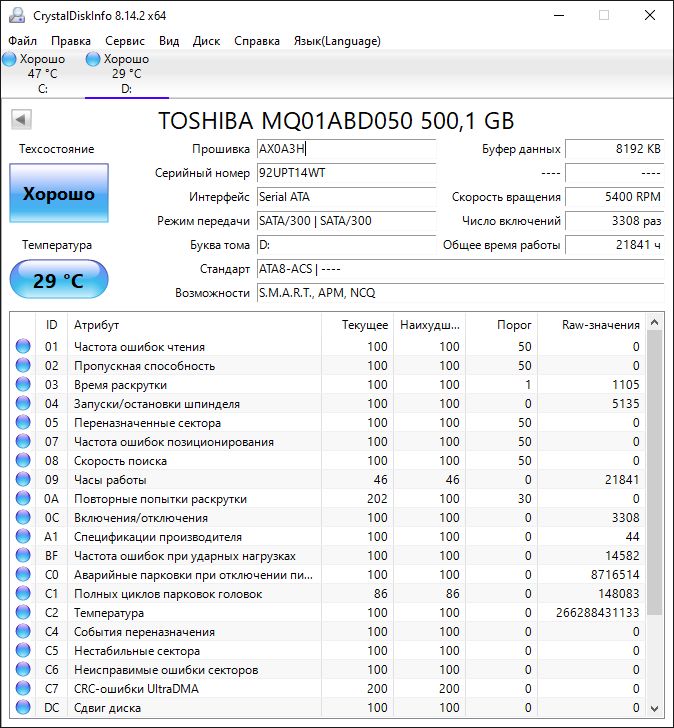
Task: Open the Диск menu
Action: 206,41
